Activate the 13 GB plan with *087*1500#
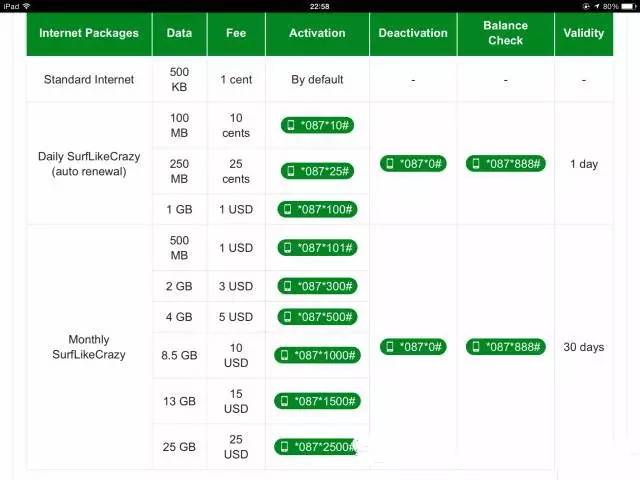Viewport: 640px width, 480px height. tap(317, 401)
